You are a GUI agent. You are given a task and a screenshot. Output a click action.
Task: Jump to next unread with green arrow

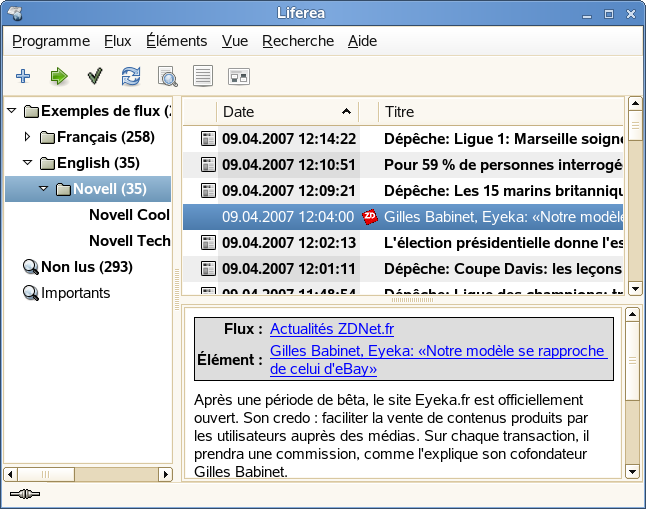[x=59, y=76]
